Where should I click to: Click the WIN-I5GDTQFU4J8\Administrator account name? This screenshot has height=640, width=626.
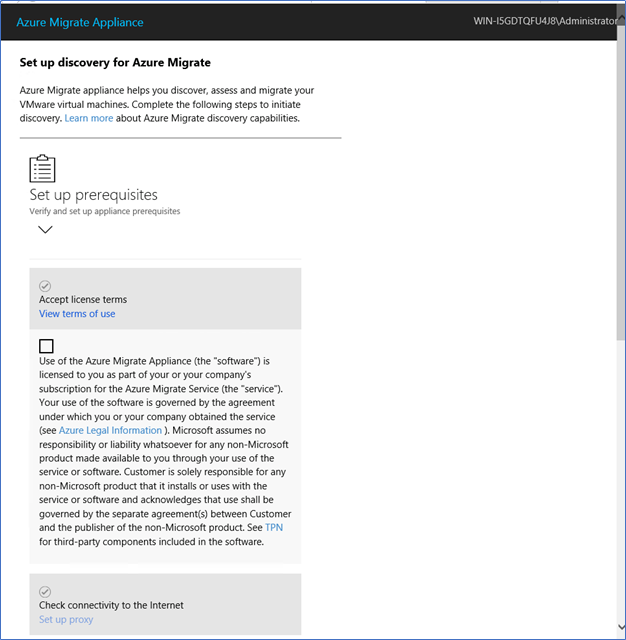545,21
